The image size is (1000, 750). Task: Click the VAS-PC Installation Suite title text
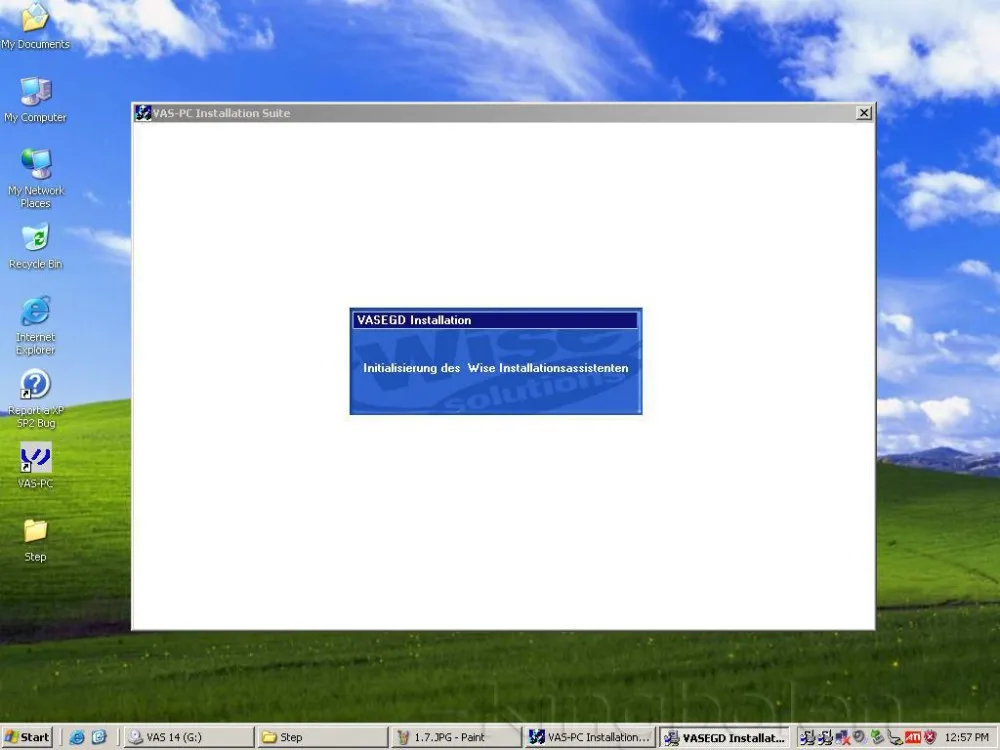[x=221, y=113]
